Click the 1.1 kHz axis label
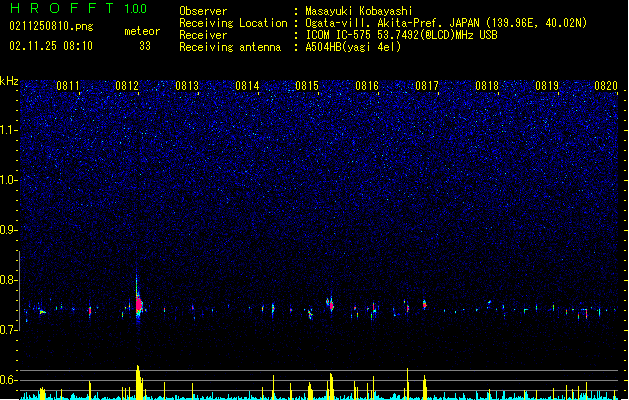This screenshot has width=629, height=400. pyautogui.click(x=9, y=130)
